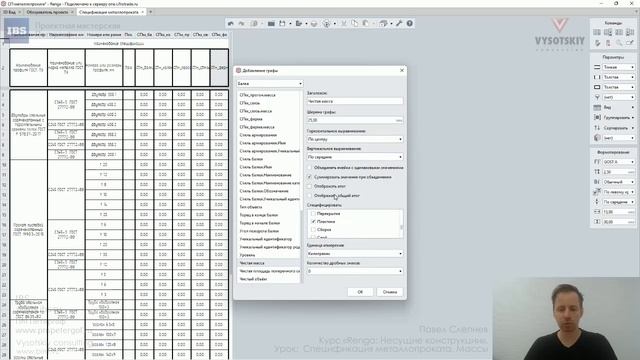
Task: Open the "Обычный" font style dropdown
Action: (619, 182)
